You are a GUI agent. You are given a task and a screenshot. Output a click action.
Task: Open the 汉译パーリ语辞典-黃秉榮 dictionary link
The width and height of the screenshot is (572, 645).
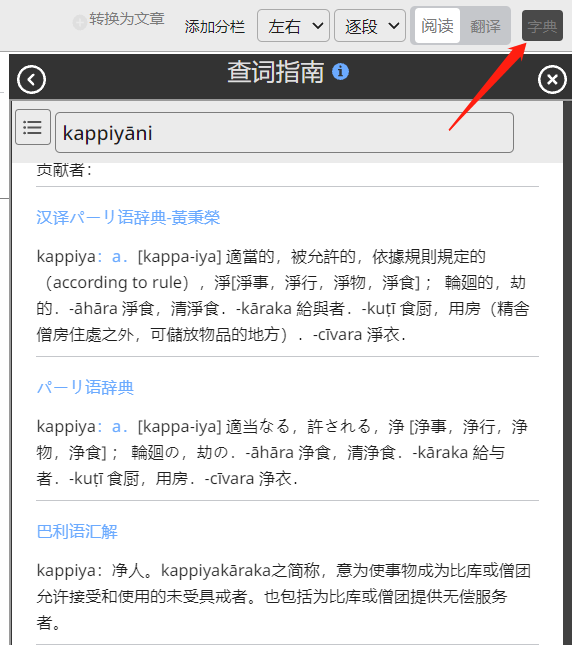coord(128,217)
